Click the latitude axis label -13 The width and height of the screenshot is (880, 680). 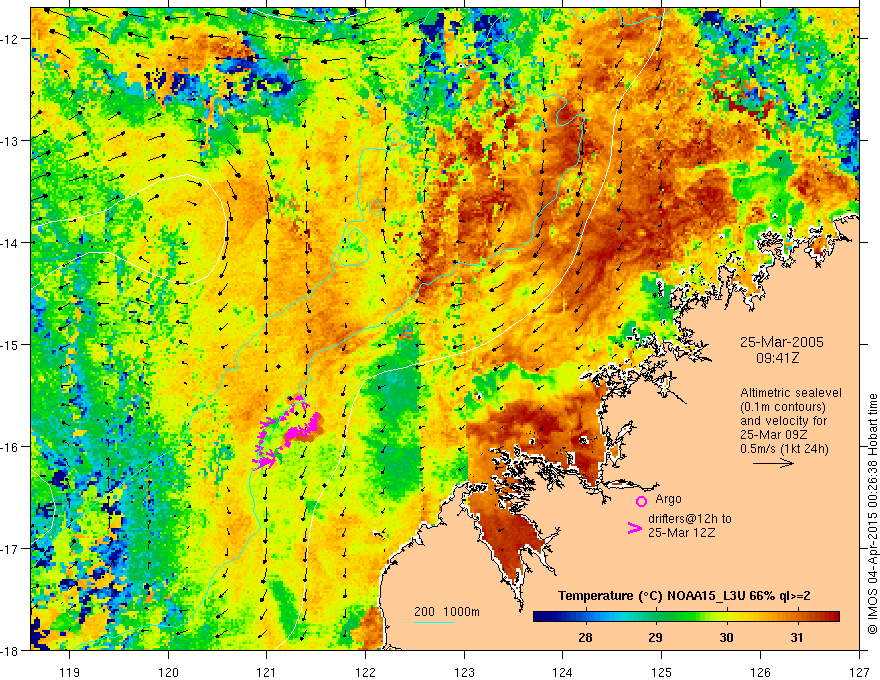pos(10,141)
